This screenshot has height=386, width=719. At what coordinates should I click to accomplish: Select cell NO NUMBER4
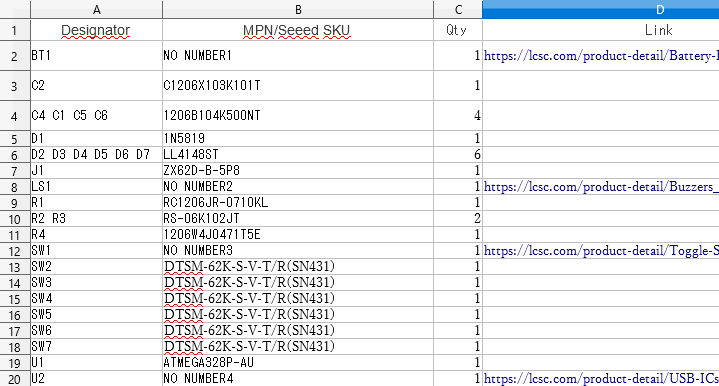[x=298, y=379]
